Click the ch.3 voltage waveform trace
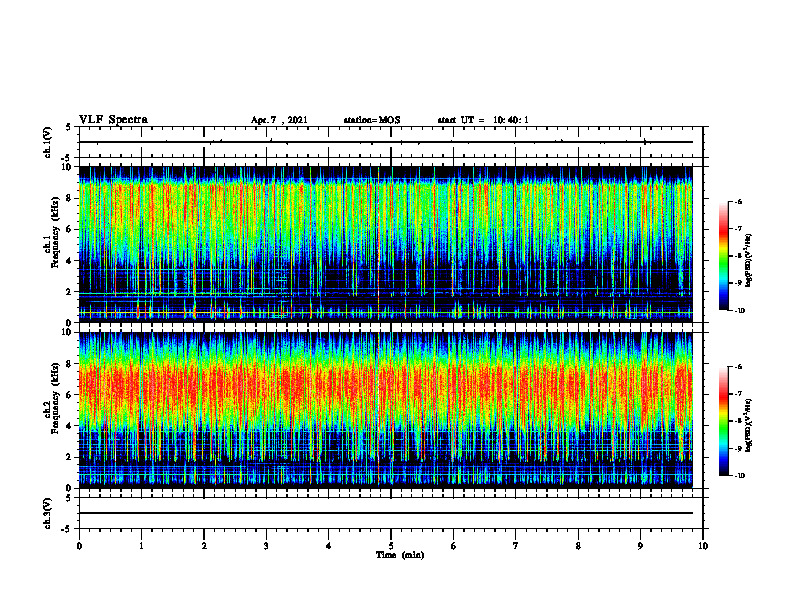Image resolution: width=792 pixels, height=612 pixels. coord(386,513)
